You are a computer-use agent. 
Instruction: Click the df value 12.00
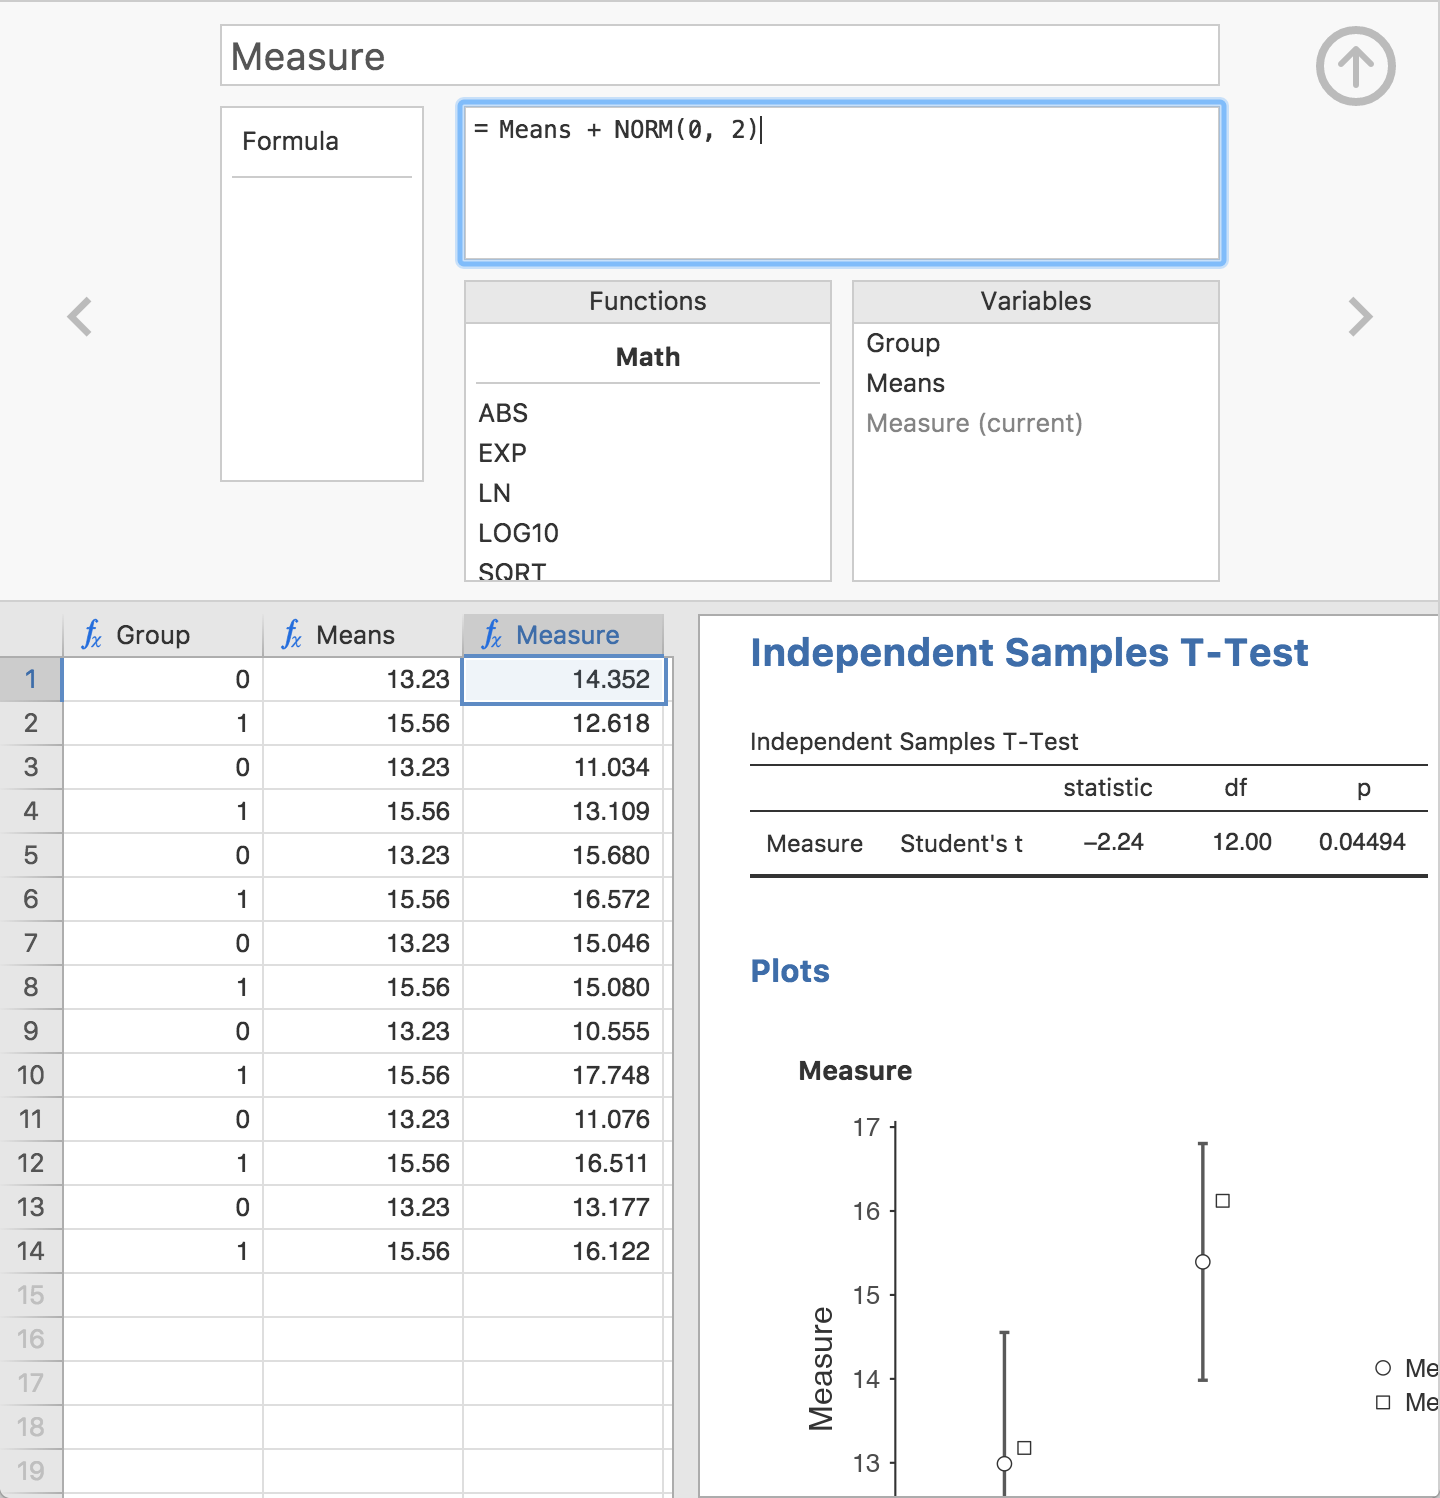[1242, 842]
